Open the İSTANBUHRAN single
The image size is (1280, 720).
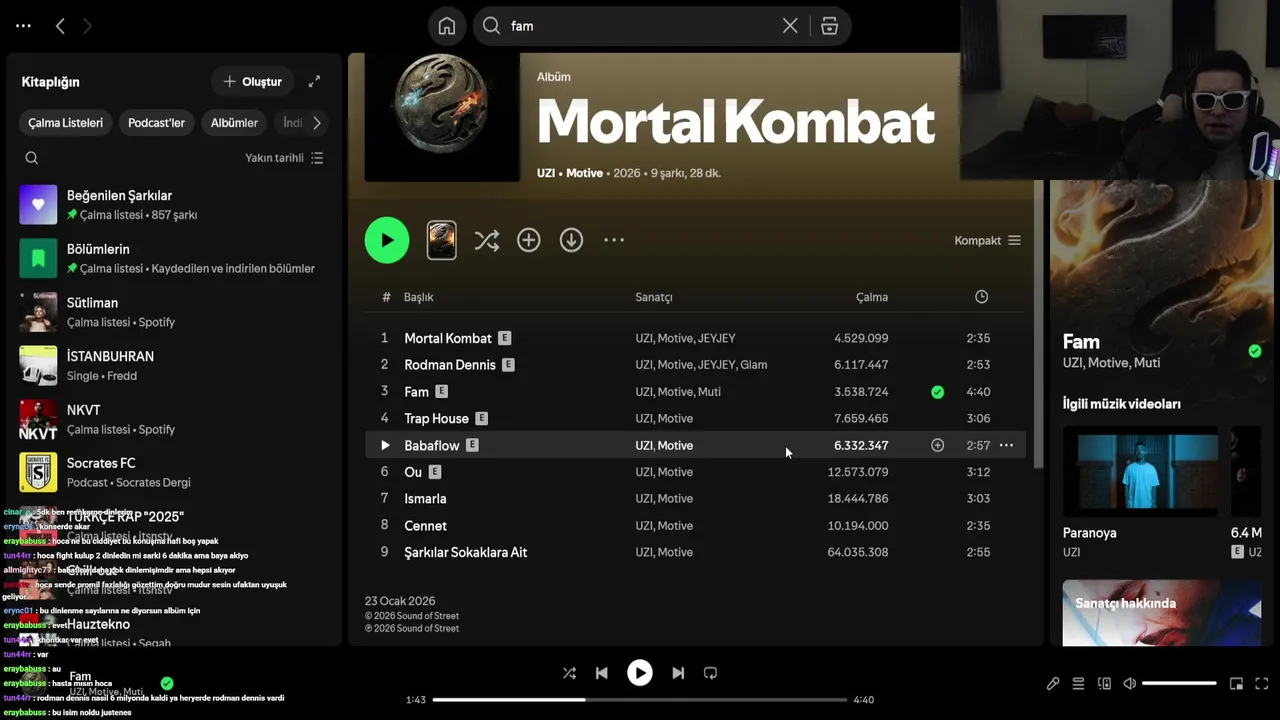pyautogui.click(x=175, y=365)
